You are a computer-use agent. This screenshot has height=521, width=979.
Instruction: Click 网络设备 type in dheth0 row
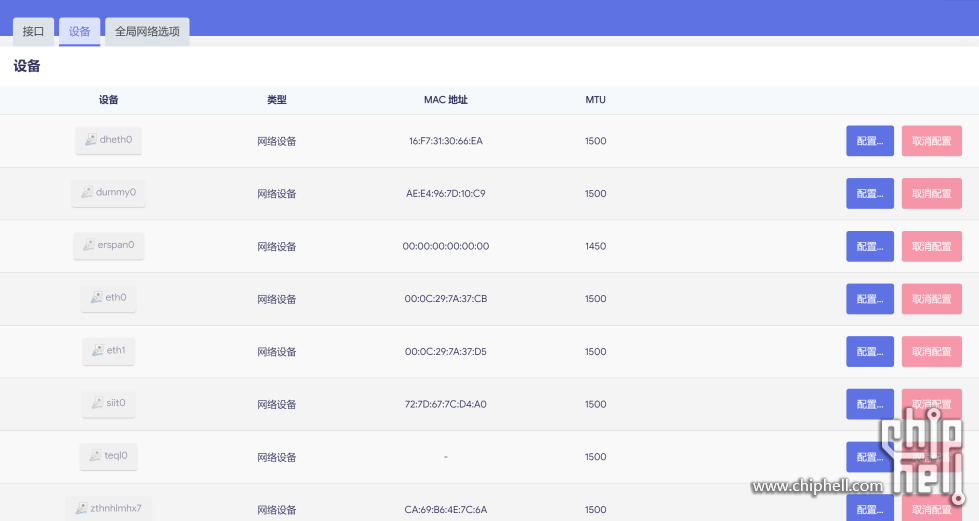pos(277,141)
